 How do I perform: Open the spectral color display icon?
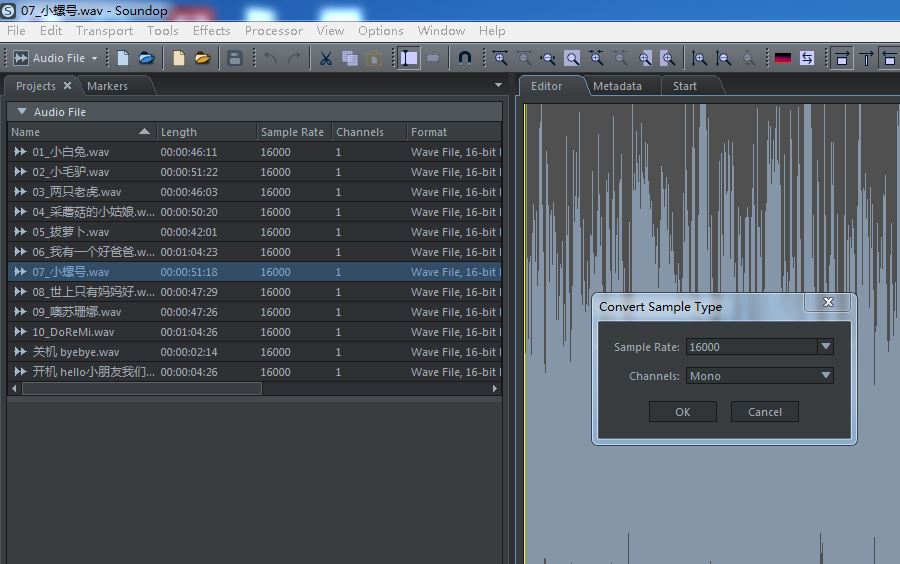click(783, 58)
